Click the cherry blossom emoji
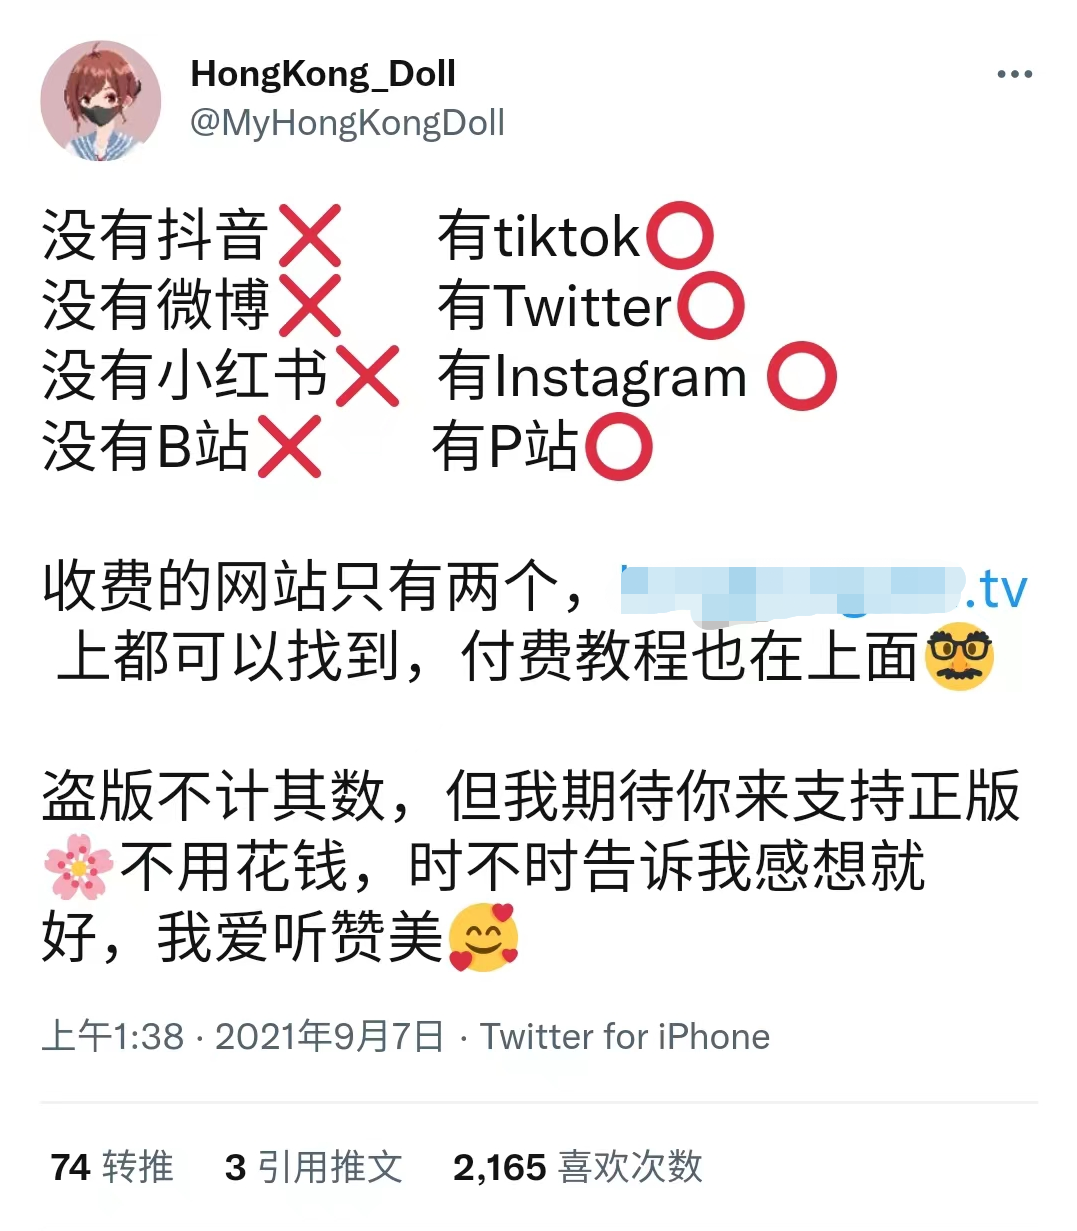 [79, 867]
